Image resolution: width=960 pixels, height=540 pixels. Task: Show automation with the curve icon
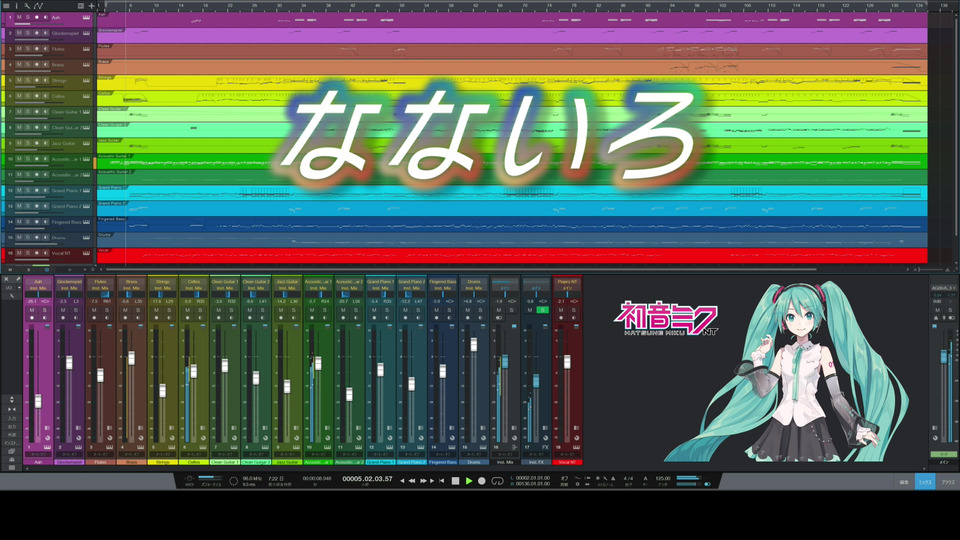[38, 6]
